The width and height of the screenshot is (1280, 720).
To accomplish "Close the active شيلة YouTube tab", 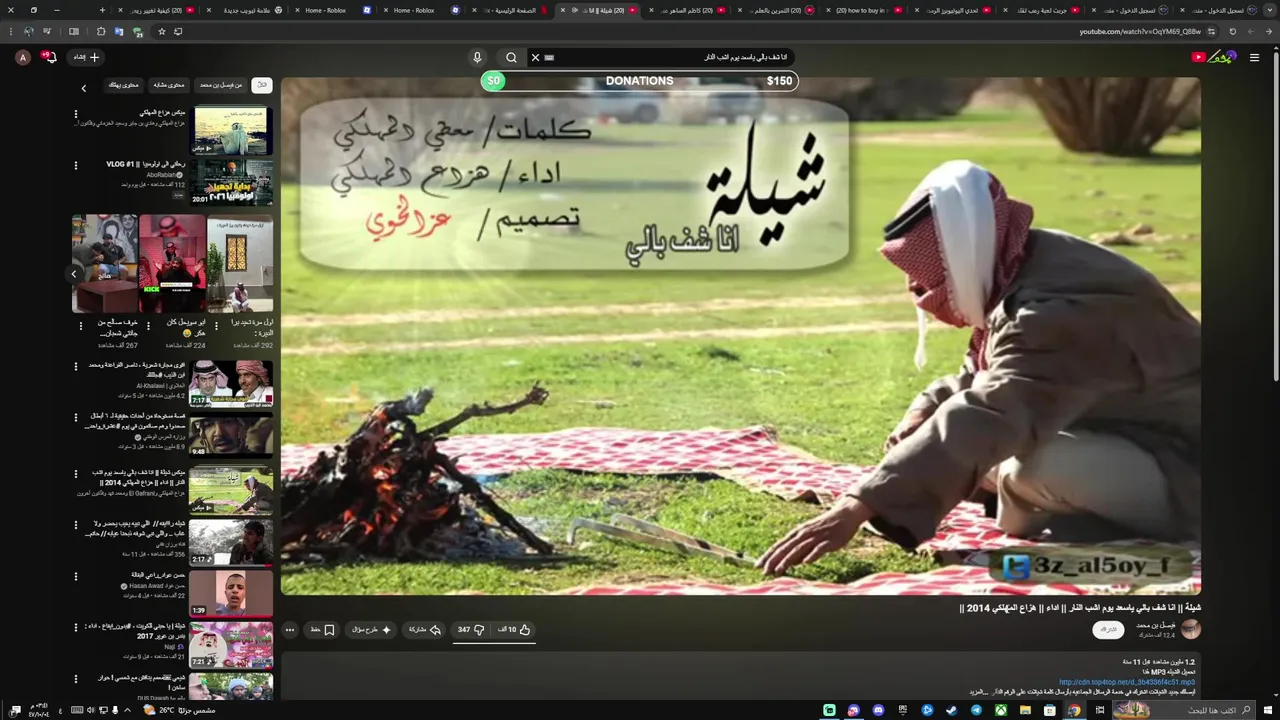I will pos(562,10).
